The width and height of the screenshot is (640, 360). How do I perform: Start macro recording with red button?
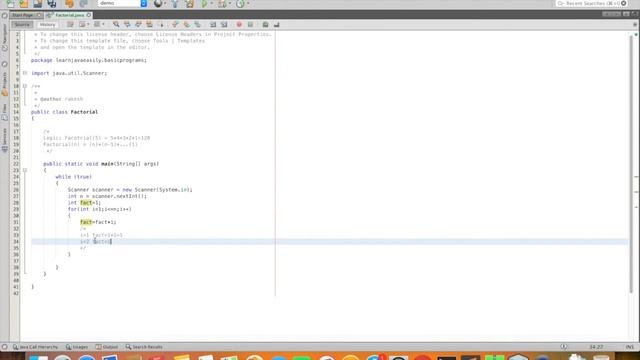[x=239, y=24]
